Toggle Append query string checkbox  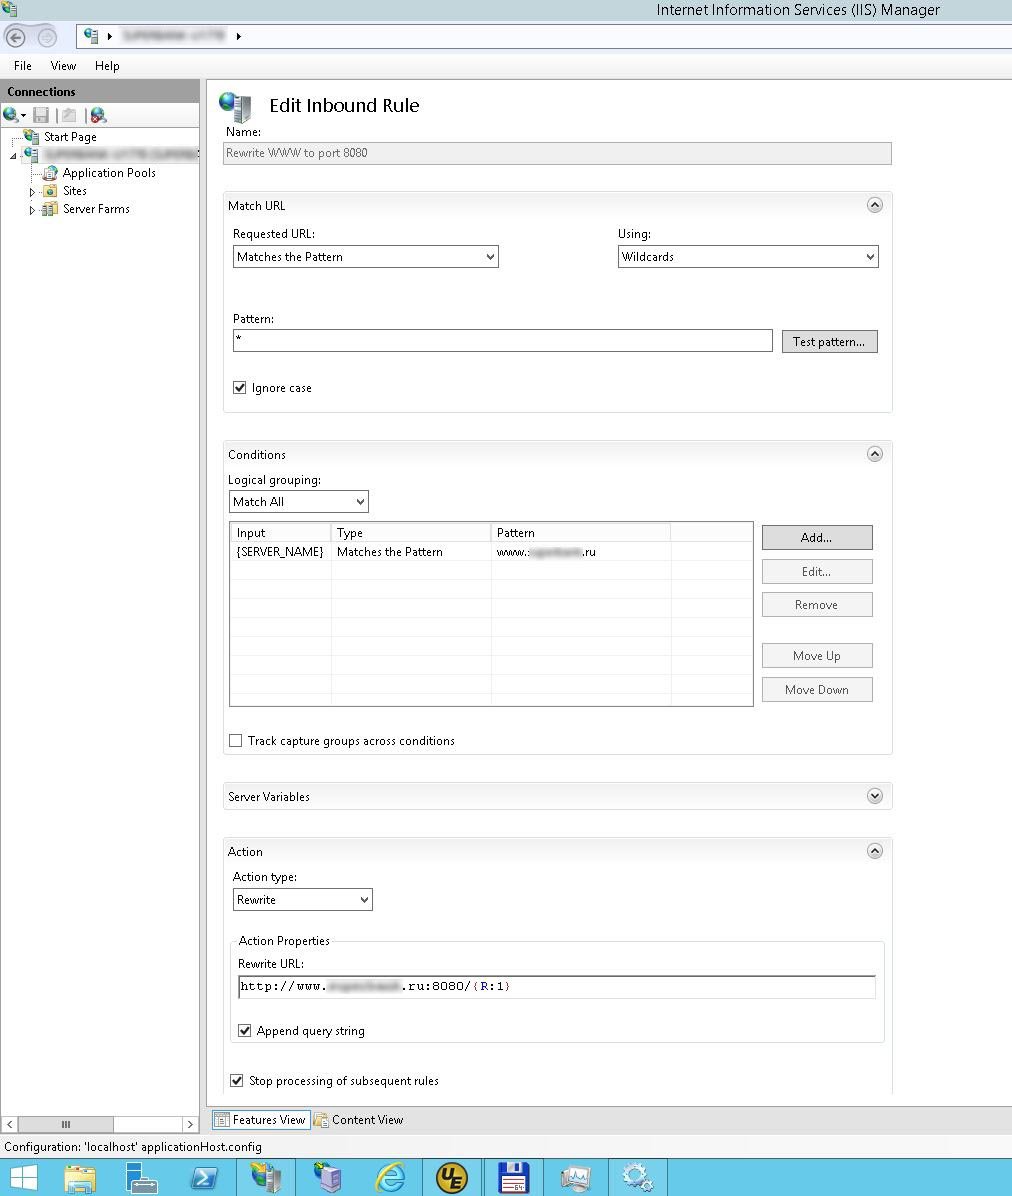point(244,1030)
